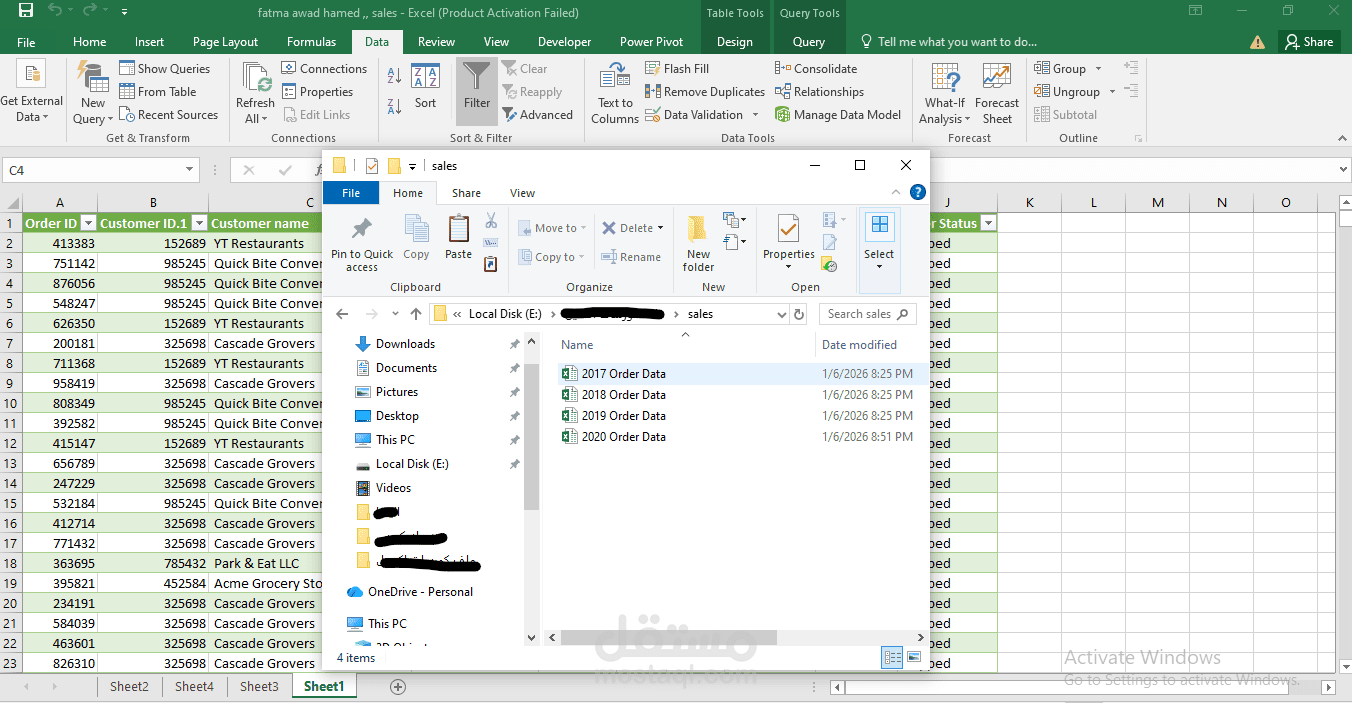Click Relationships in Data Tools group
Viewport: 1352px width, 703px height.
point(819,91)
